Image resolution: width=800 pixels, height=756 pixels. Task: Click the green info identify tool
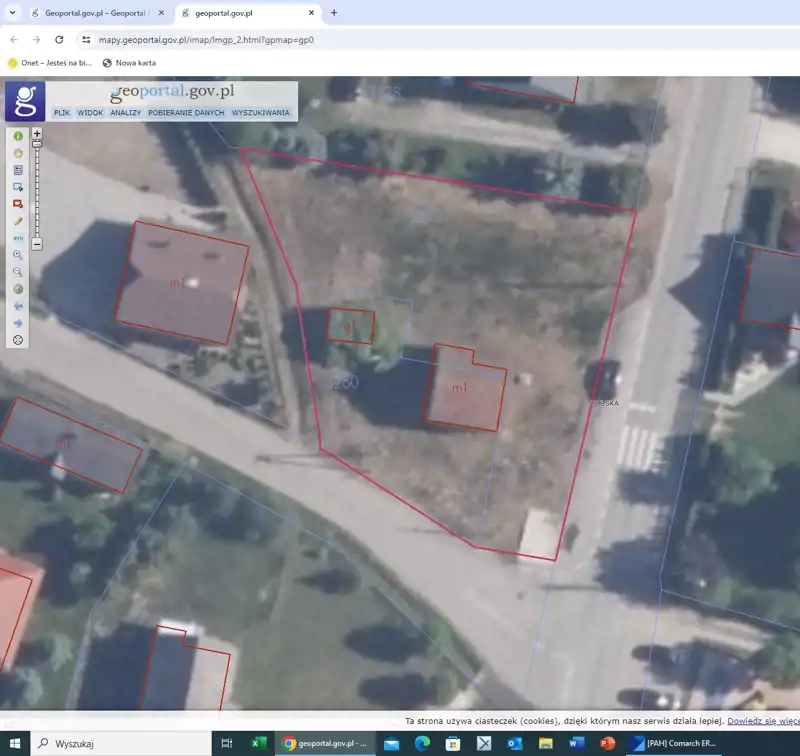pyautogui.click(x=18, y=136)
